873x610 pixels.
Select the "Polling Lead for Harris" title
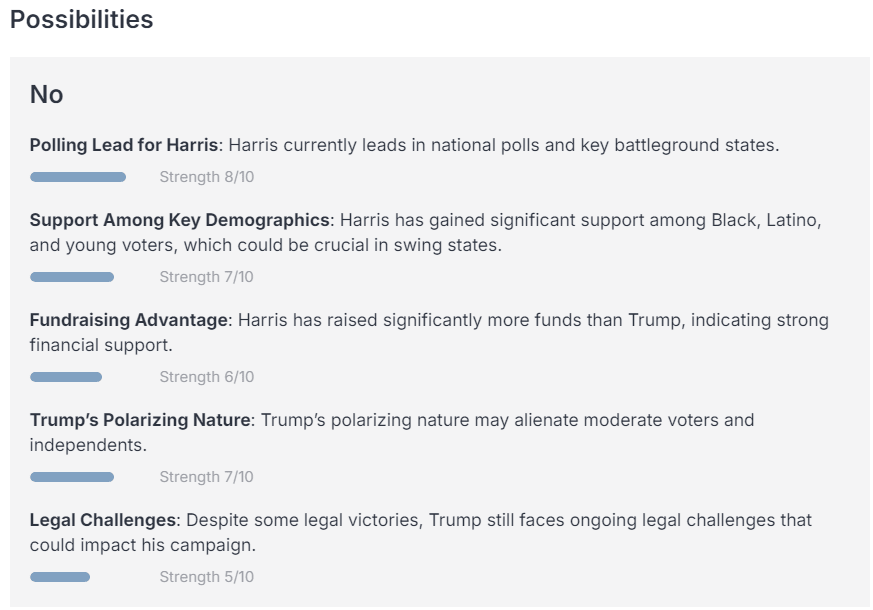point(123,145)
